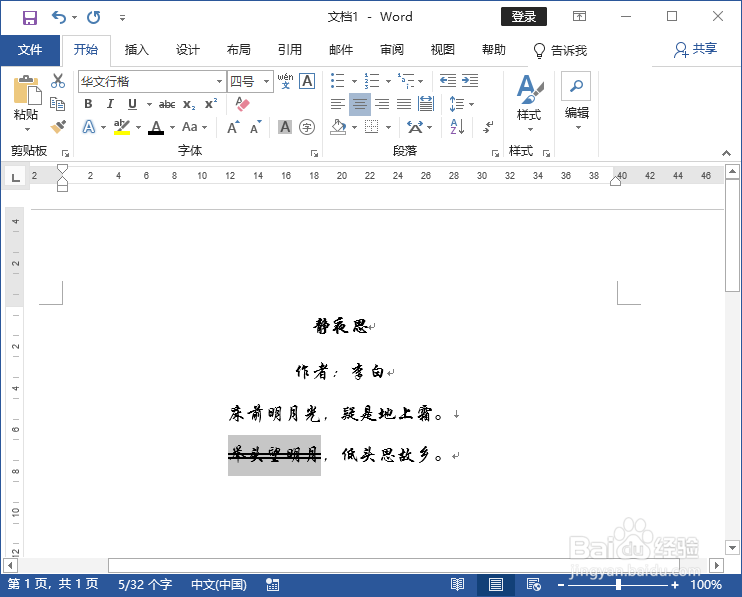Copy selection with the copy icon
This screenshot has width=742, height=597.
click(x=58, y=104)
